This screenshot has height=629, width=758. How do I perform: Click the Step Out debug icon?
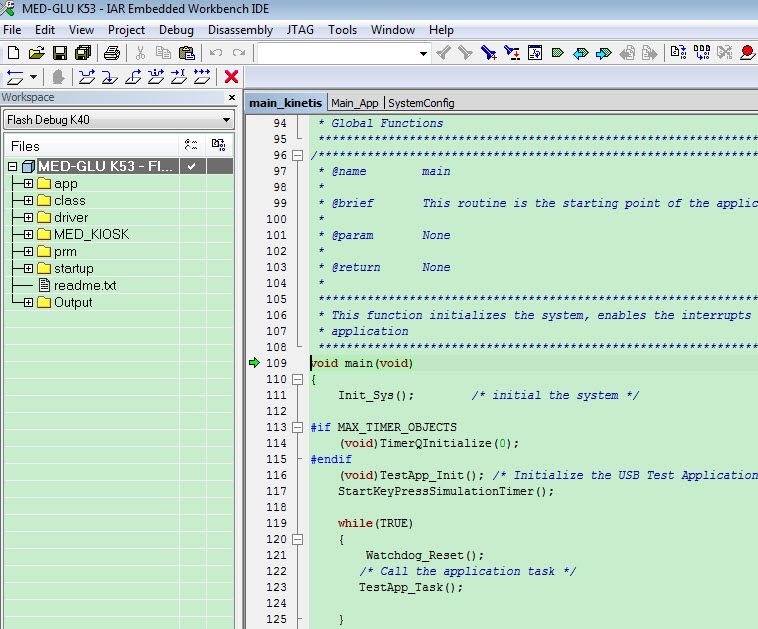pos(133,77)
